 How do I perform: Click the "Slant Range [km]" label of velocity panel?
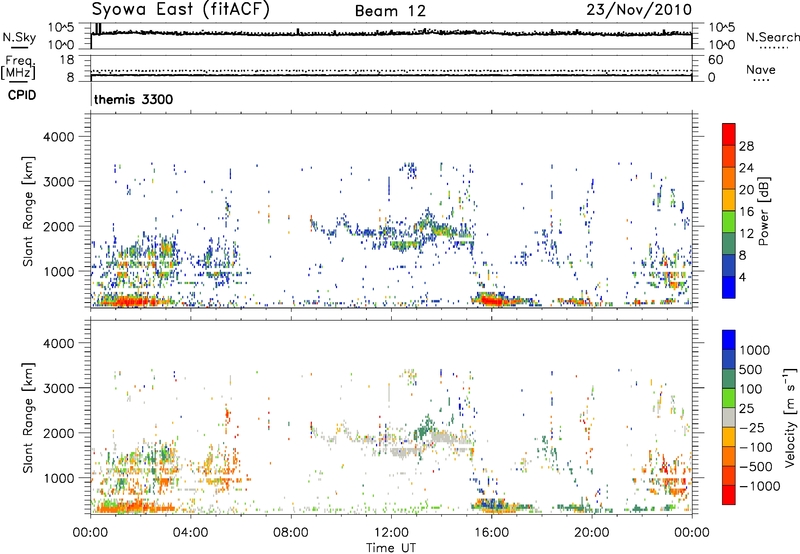coord(28,418)
